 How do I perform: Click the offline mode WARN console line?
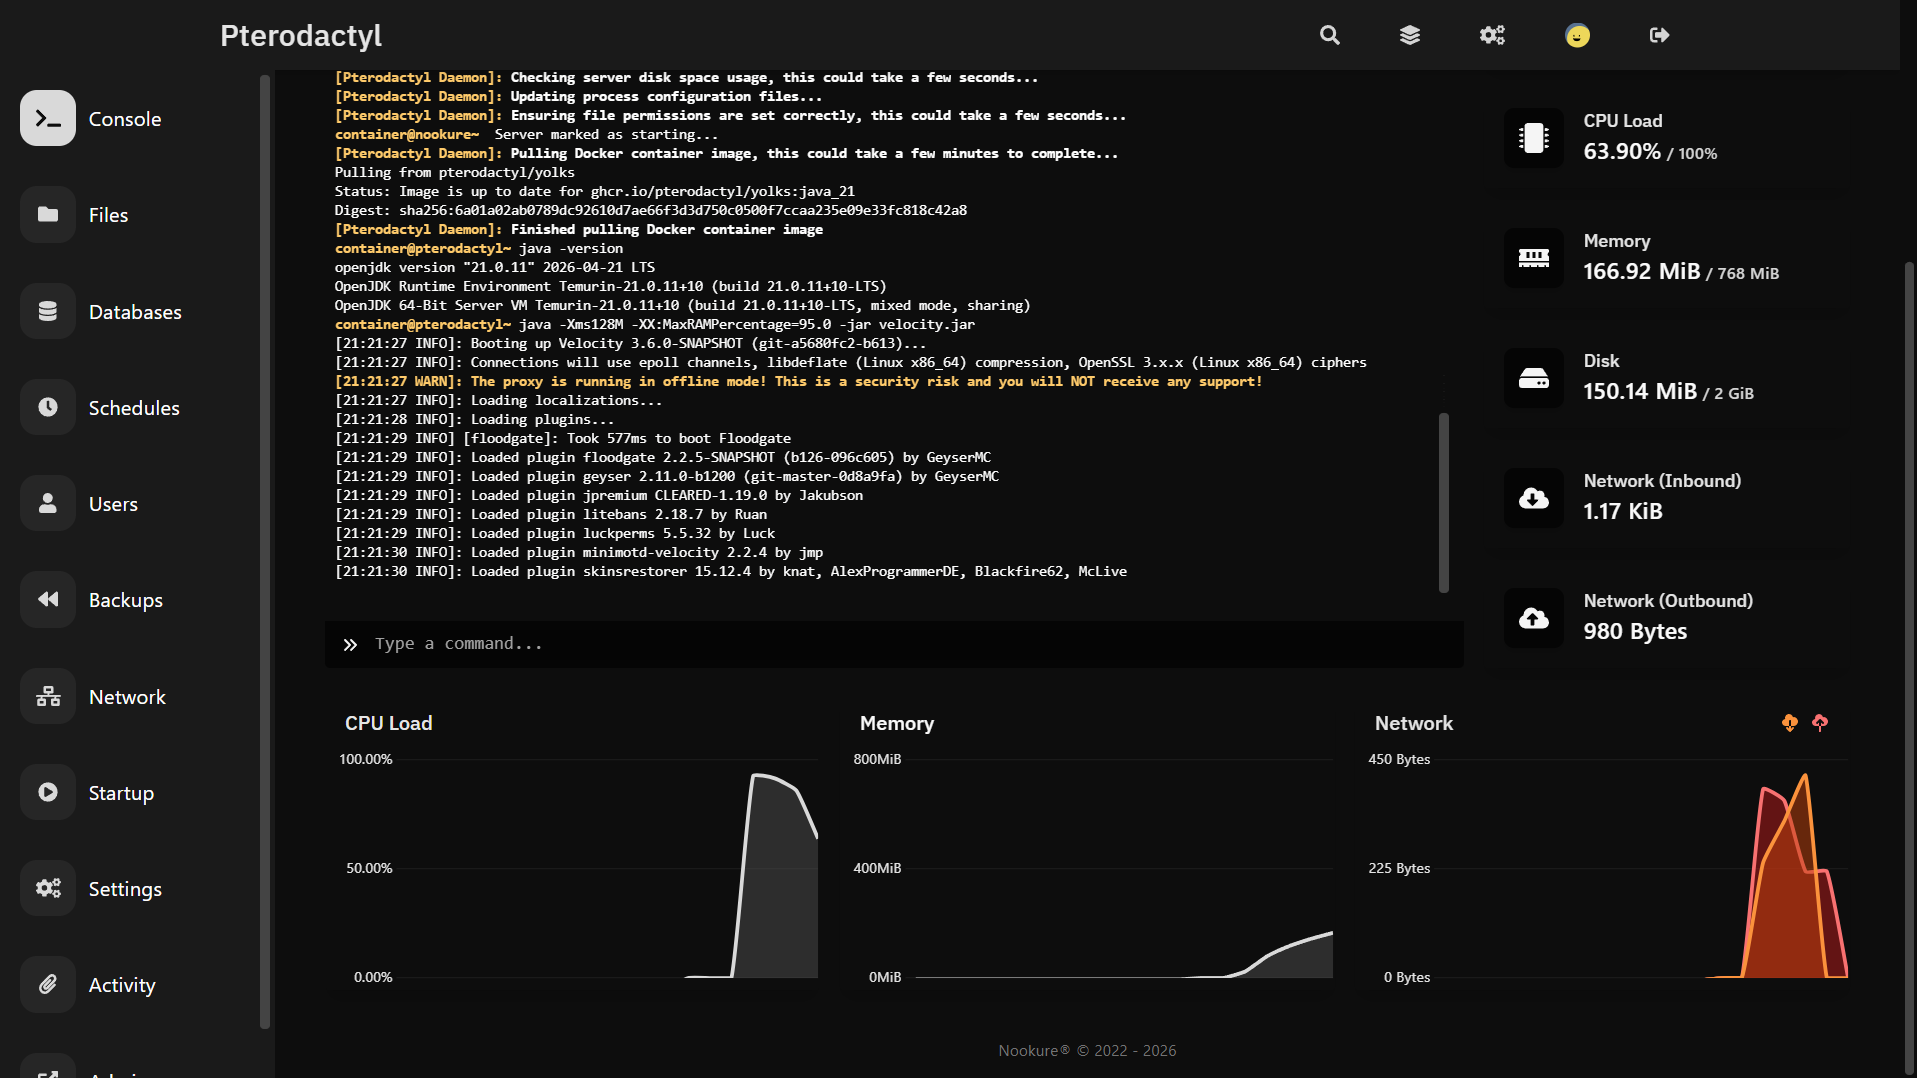pyautogui.click(x=798, y=381)
